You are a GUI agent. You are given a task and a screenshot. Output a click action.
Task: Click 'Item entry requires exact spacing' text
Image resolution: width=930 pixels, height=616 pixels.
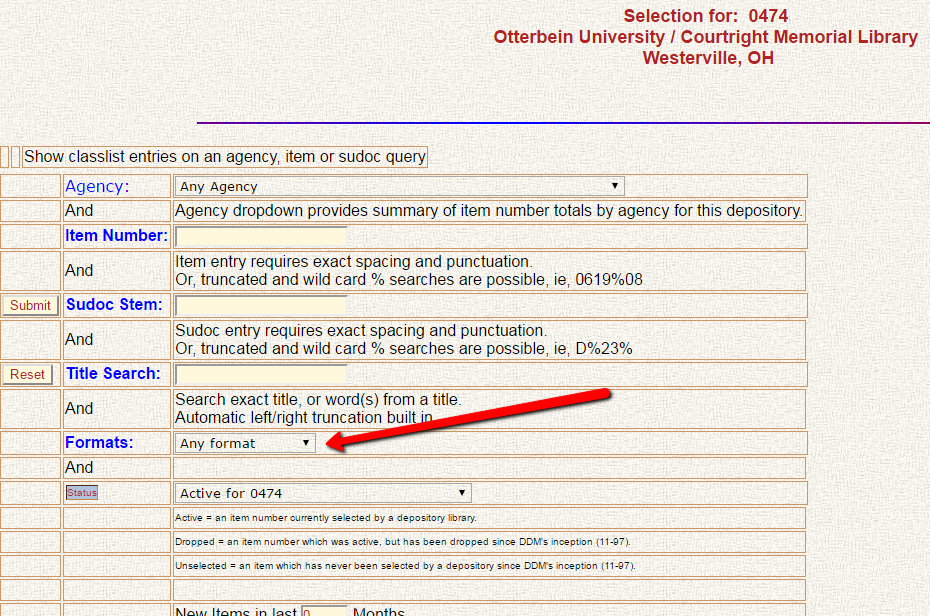point(353,261)
